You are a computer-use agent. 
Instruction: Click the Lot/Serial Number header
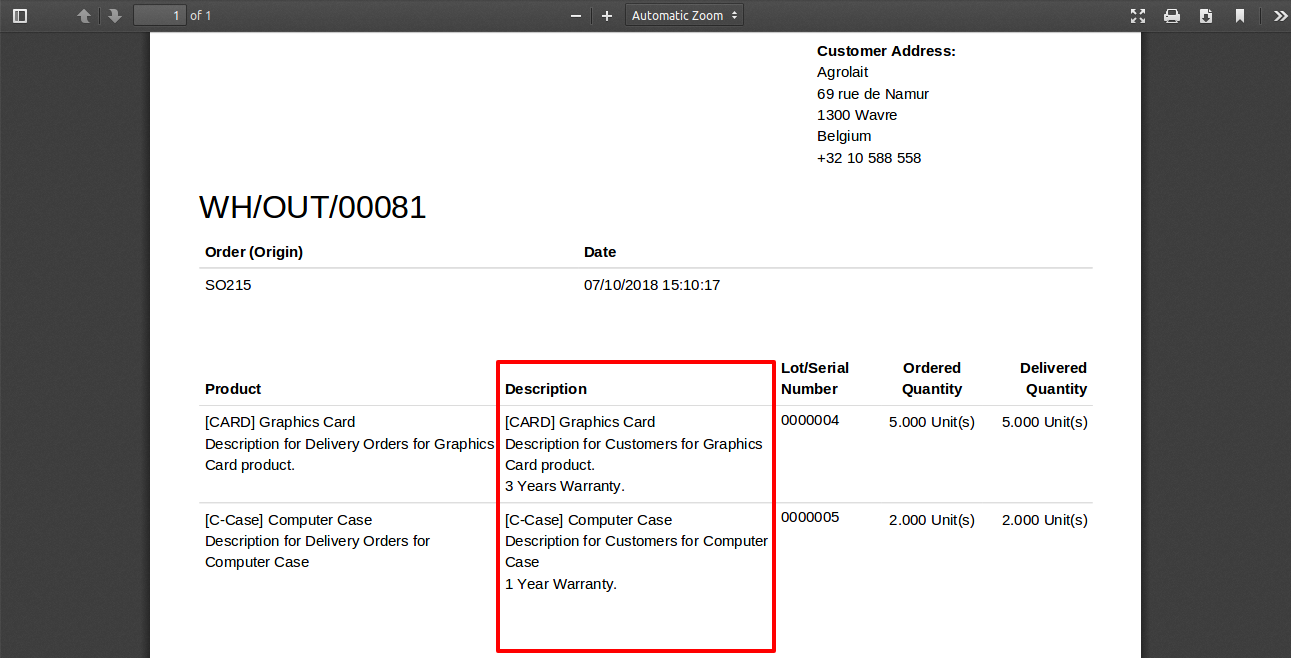pos(815,378)
